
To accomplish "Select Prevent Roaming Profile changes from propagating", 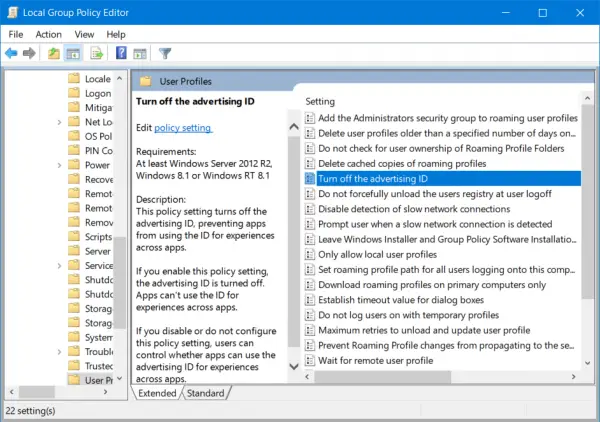I will (442, 345).
